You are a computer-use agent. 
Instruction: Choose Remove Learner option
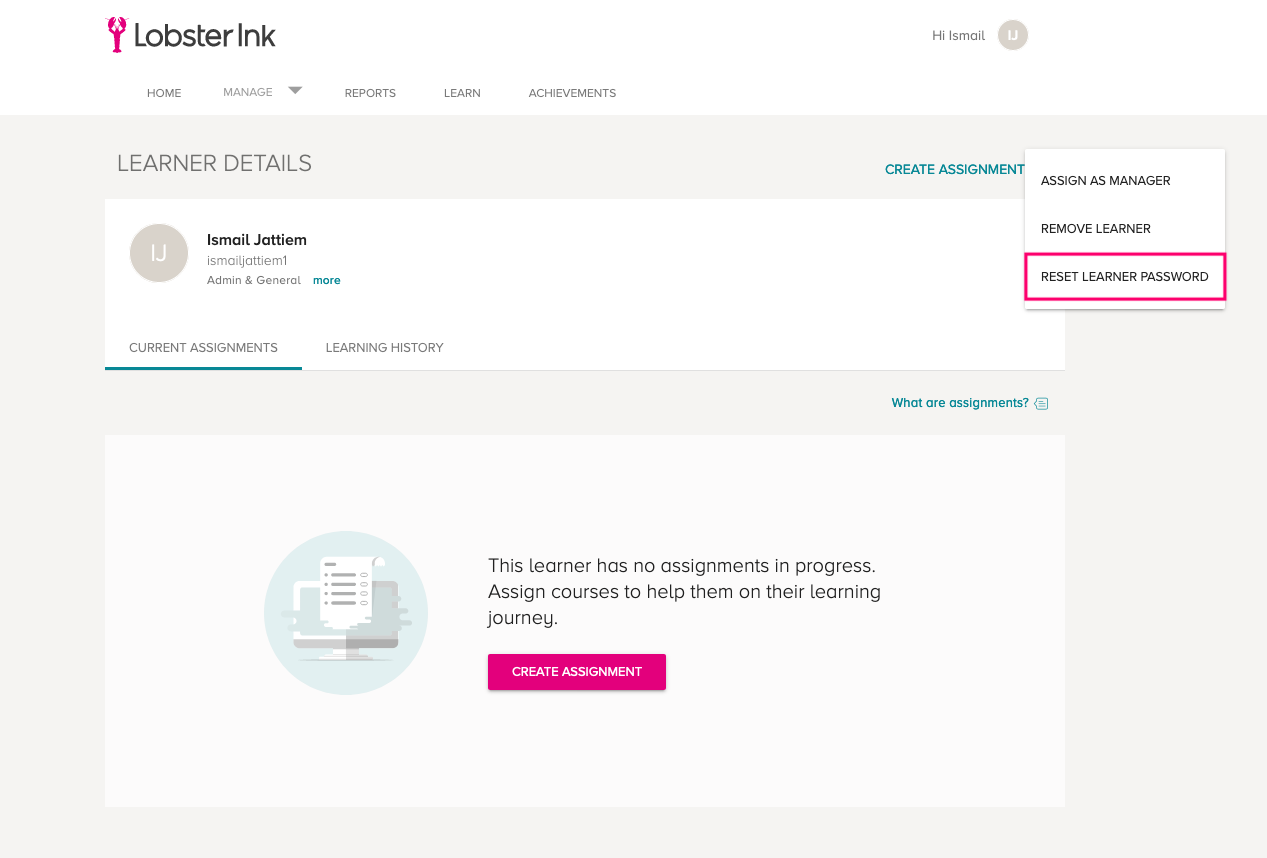pos(1125,229)
